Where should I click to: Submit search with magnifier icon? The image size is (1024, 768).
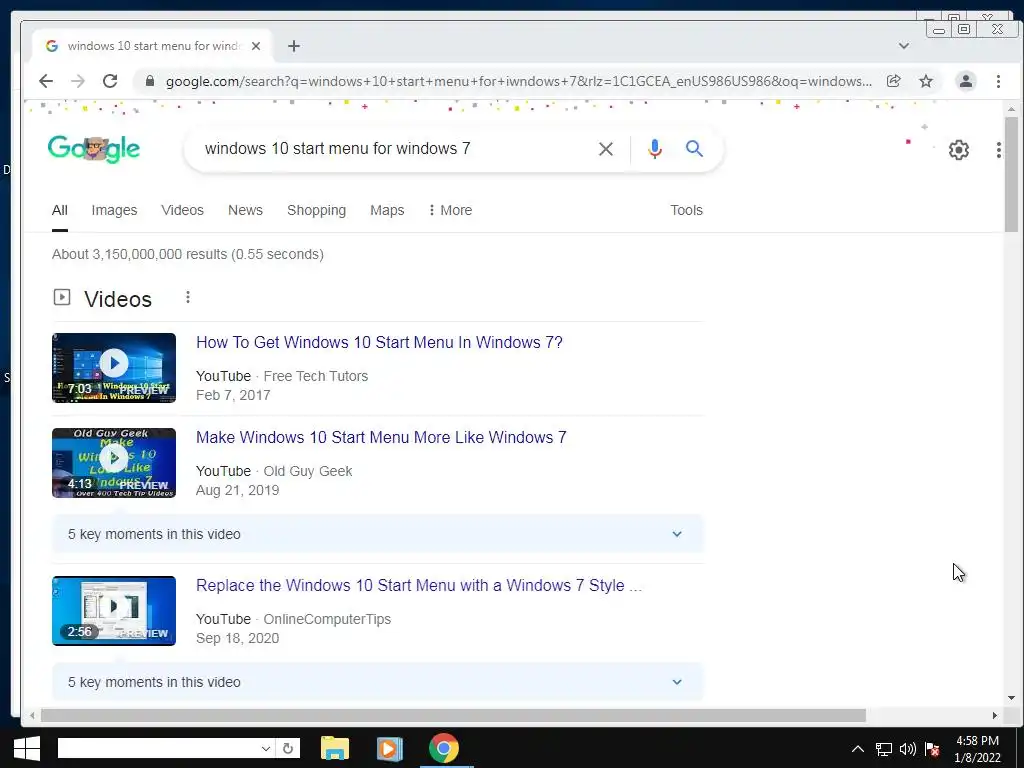[694, 149]
